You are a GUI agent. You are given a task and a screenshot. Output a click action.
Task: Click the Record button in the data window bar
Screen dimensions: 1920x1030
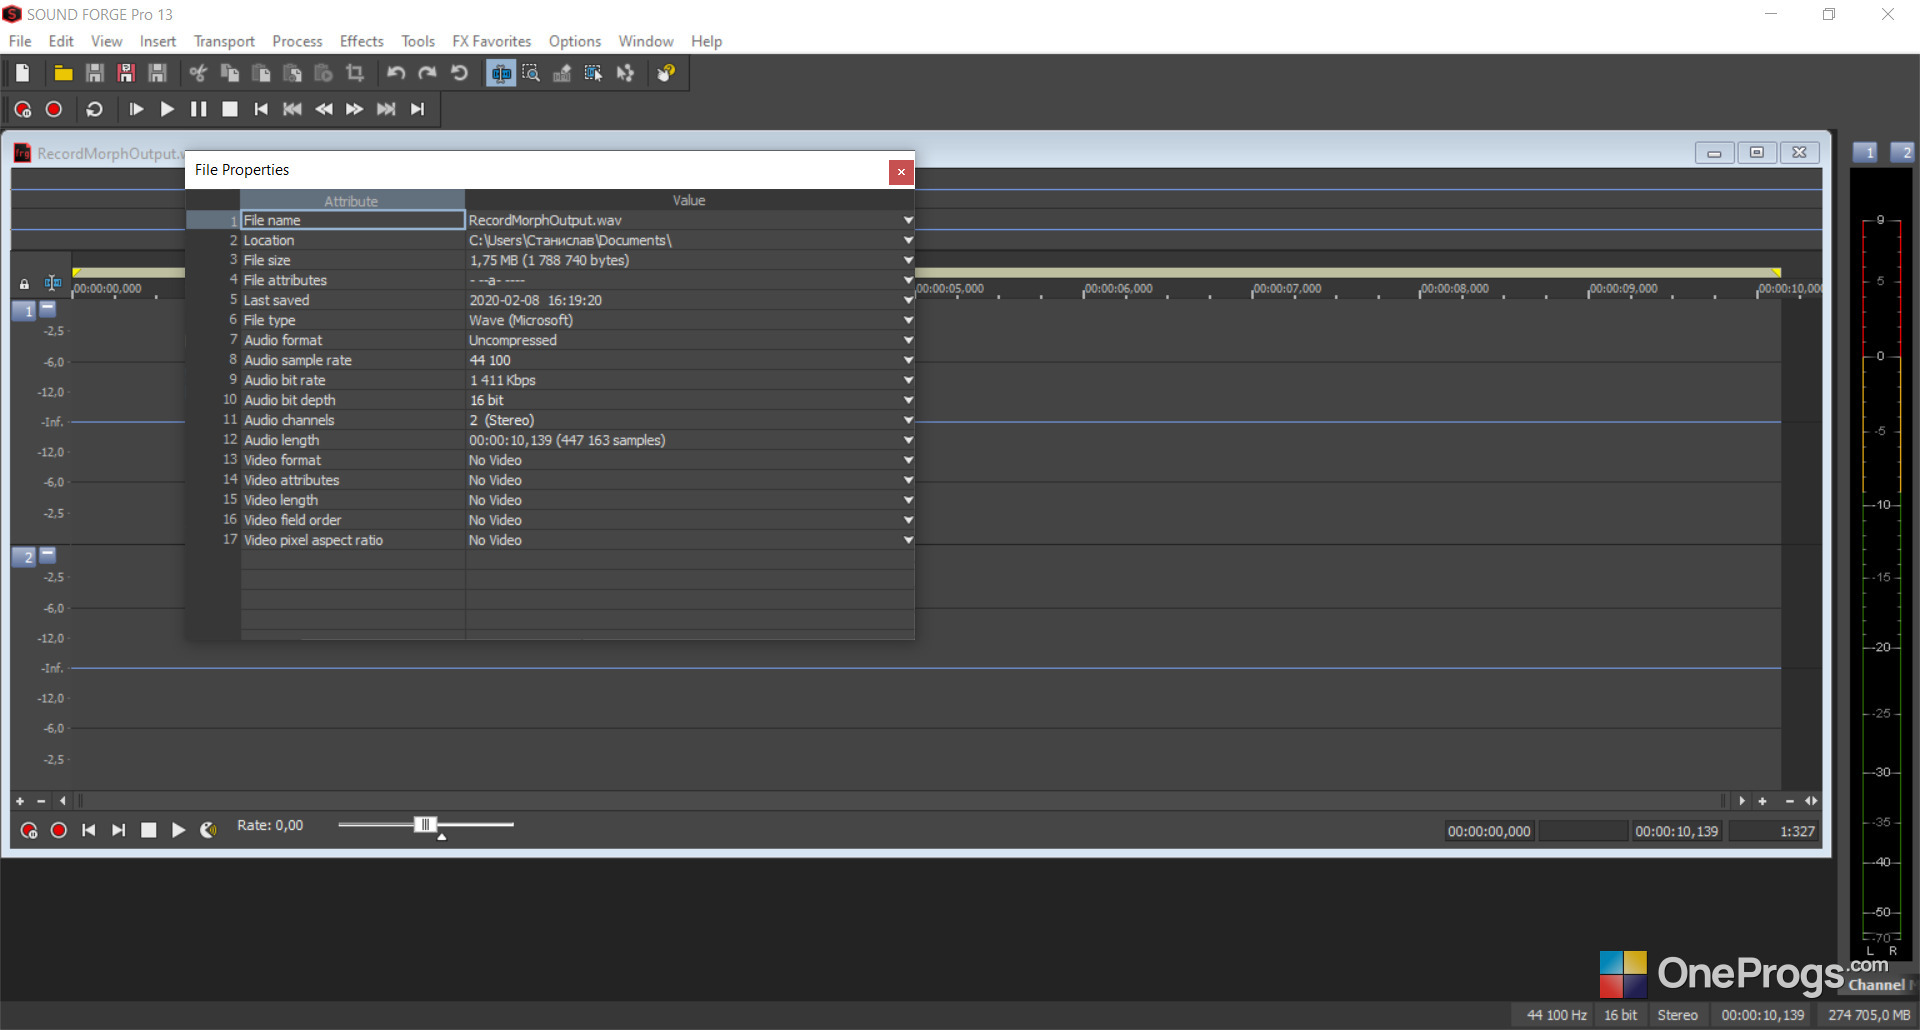point(59,830)
